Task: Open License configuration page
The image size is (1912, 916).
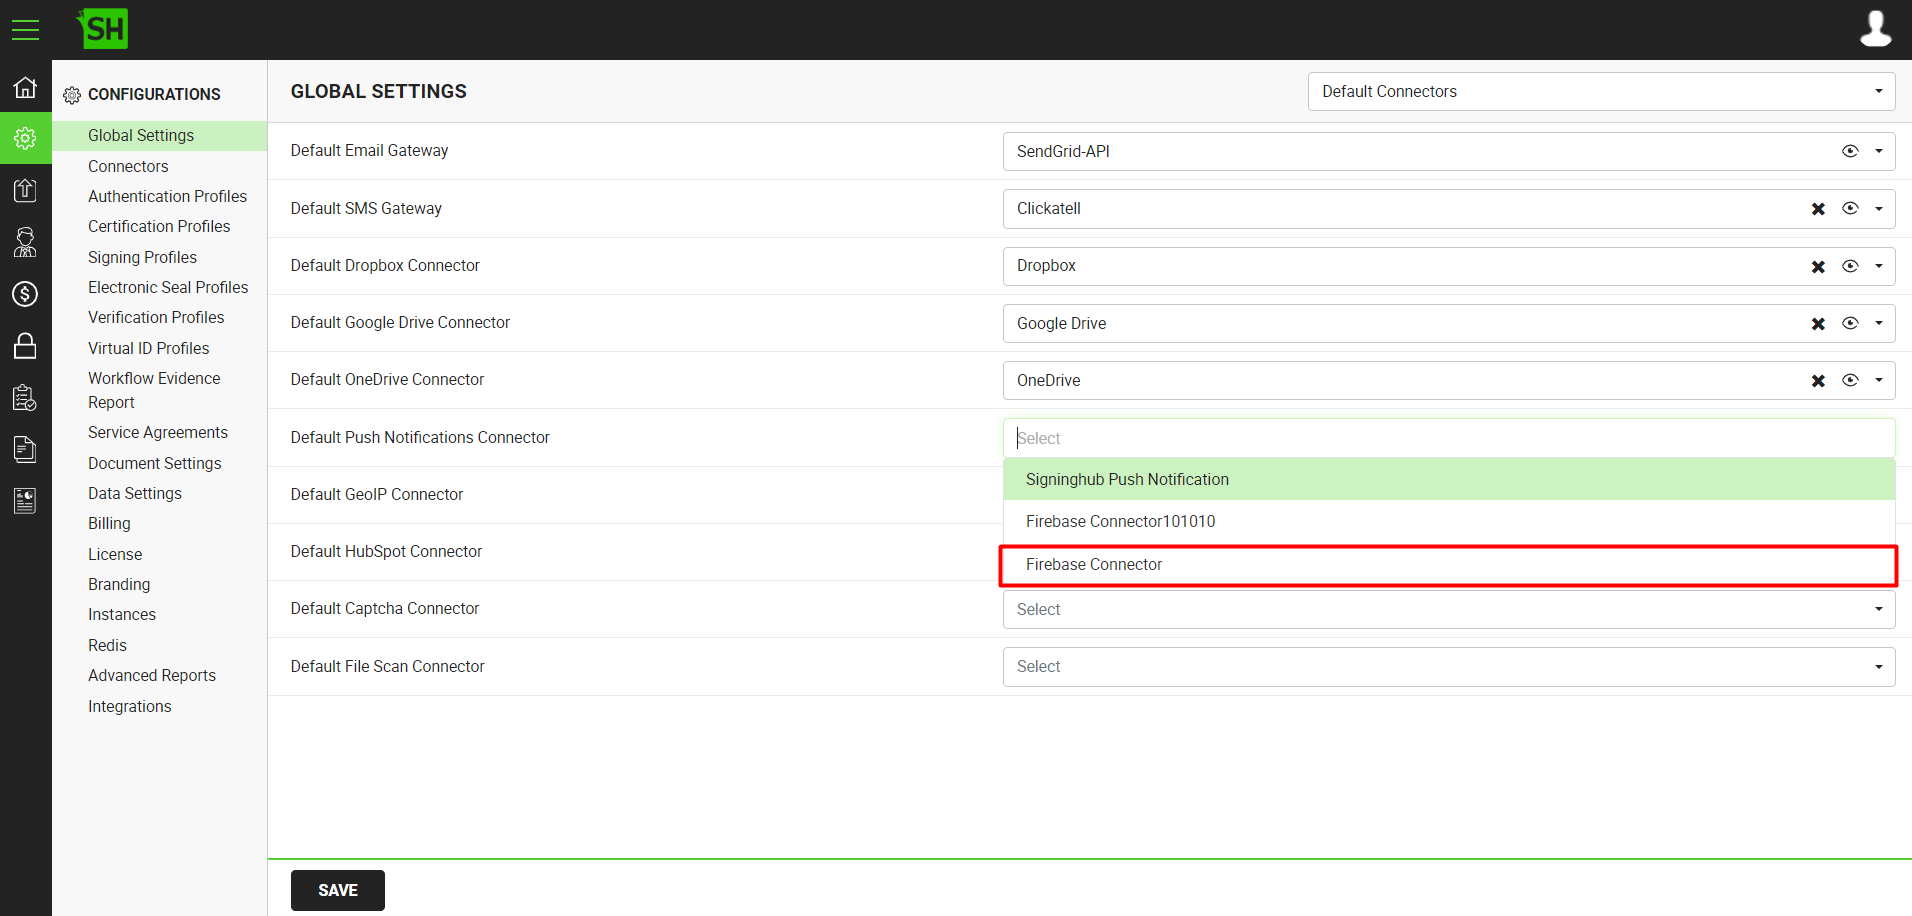Action: pos(115,554)
